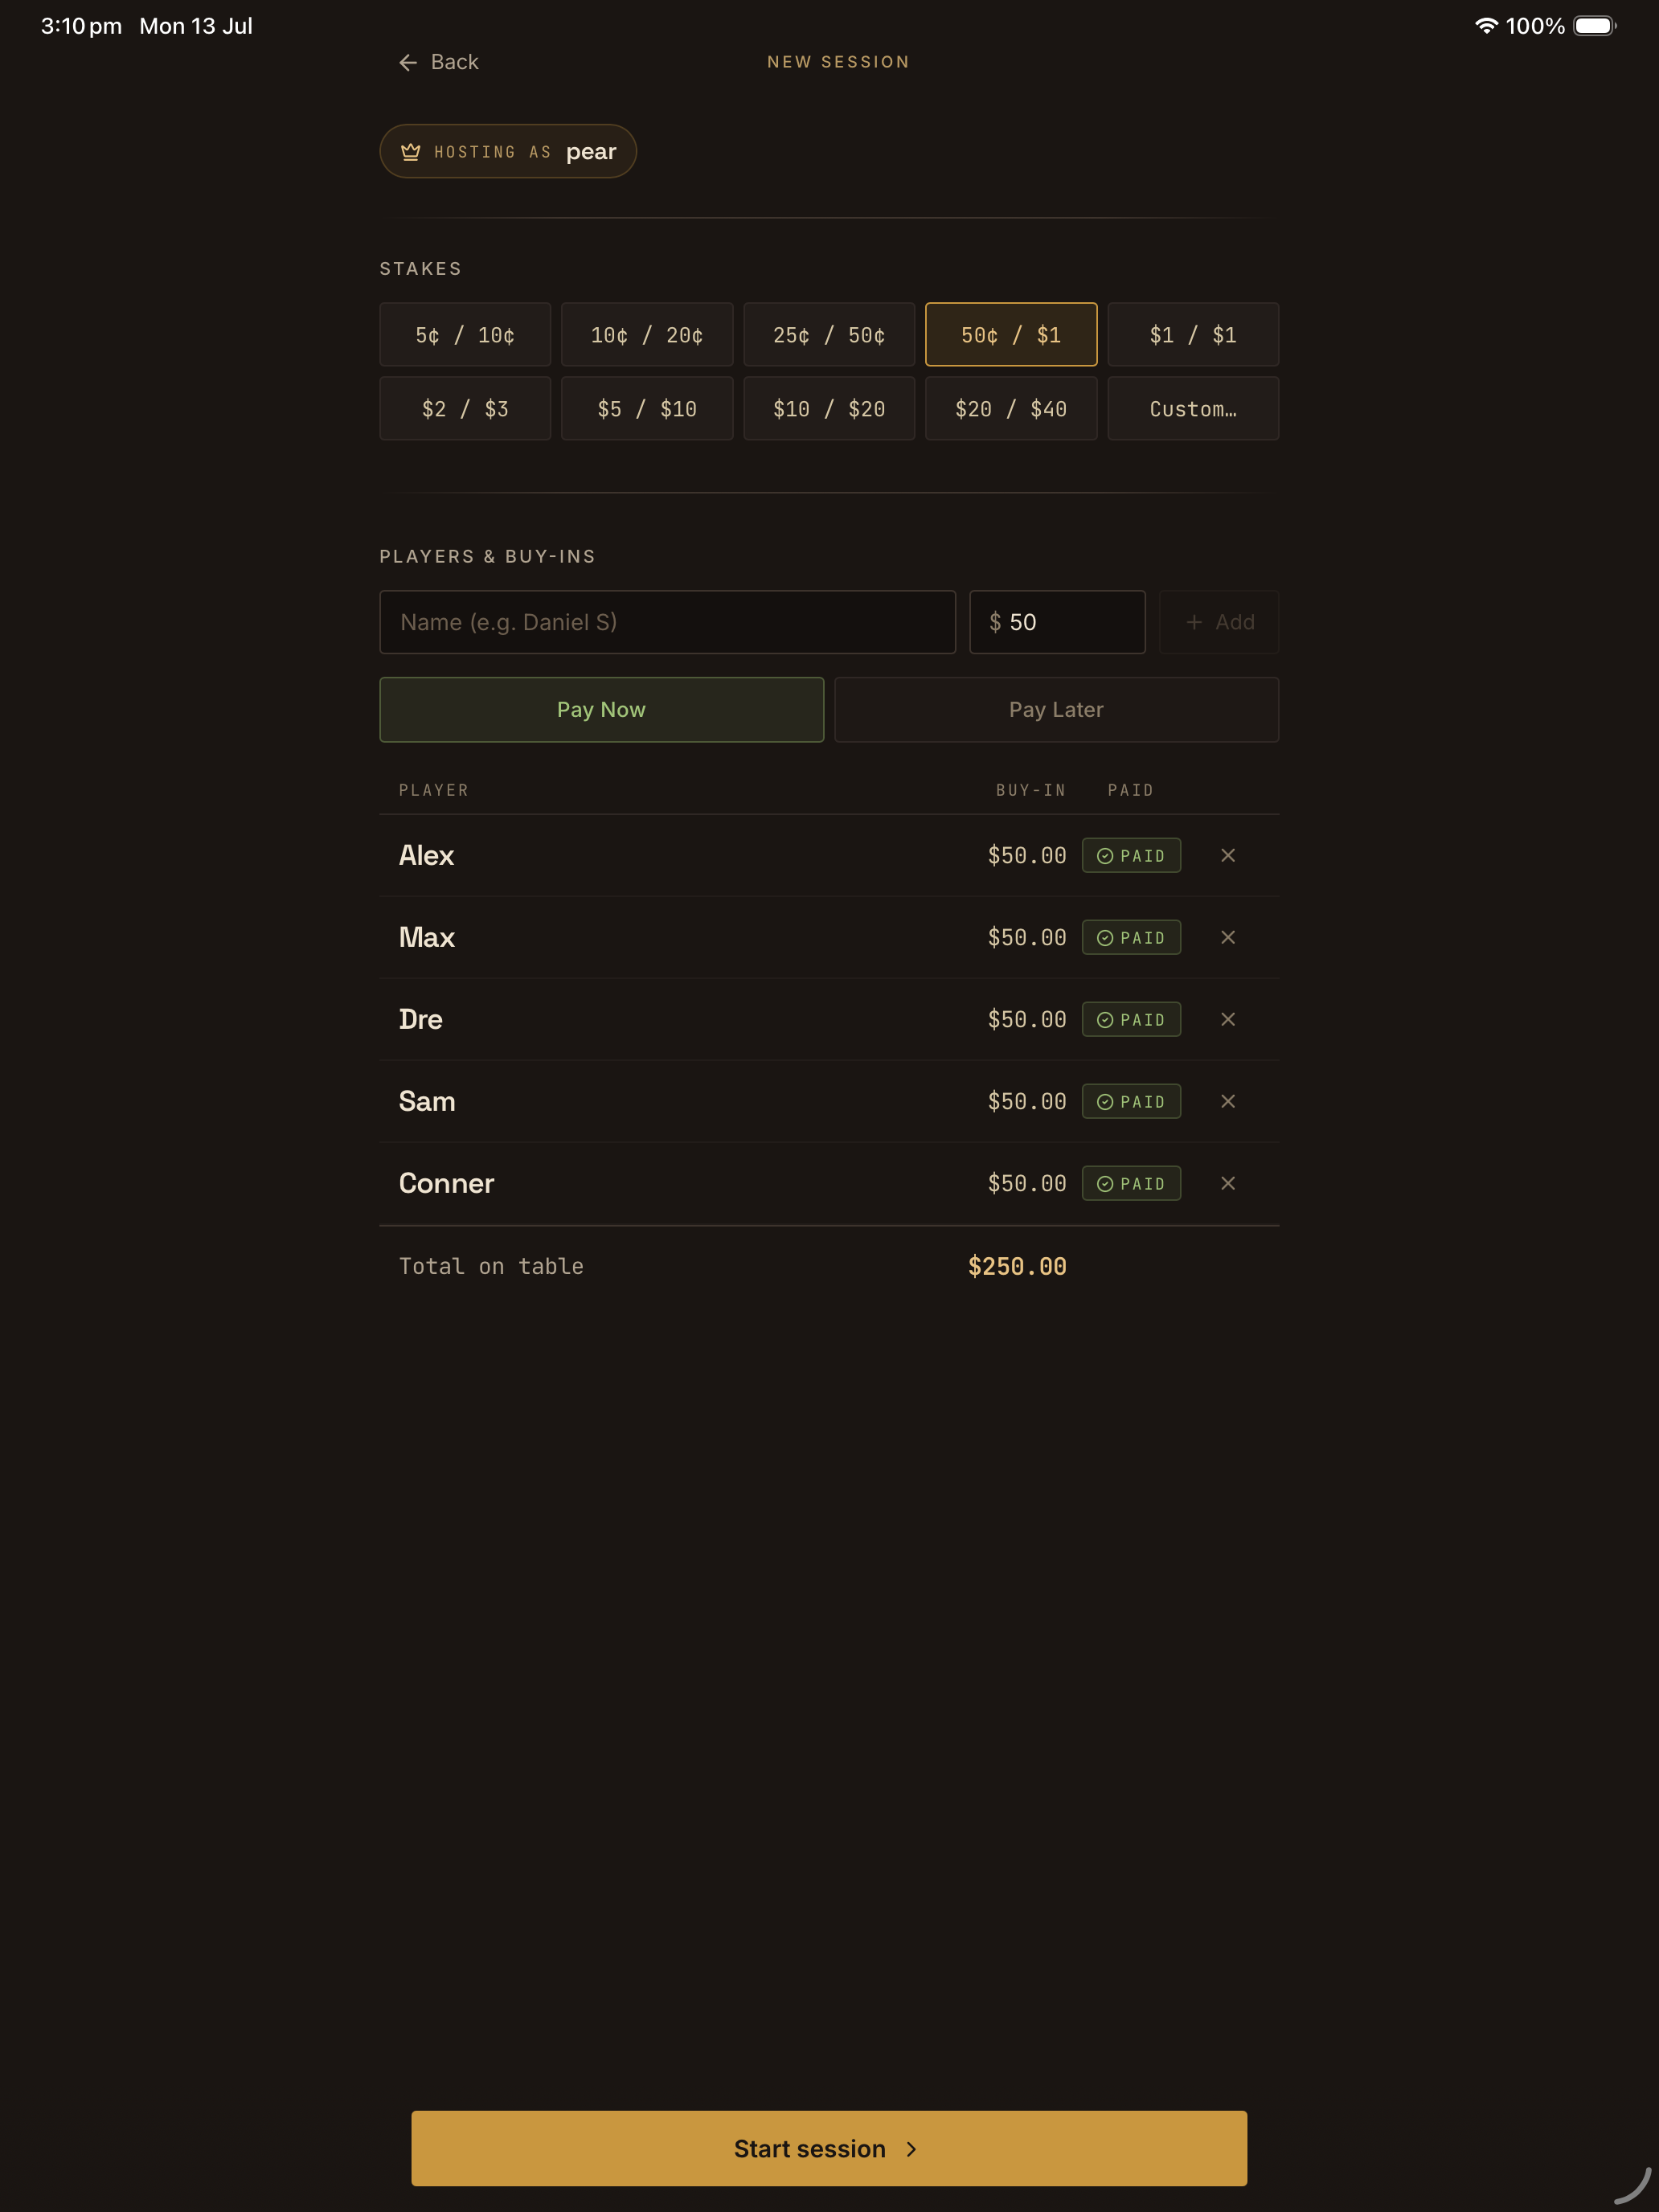Image resolution: width=1659 pixels, height=2212 pixels.
Task: Toggle Conner's PAID status badge
Action: [x=1131, y=1184]
